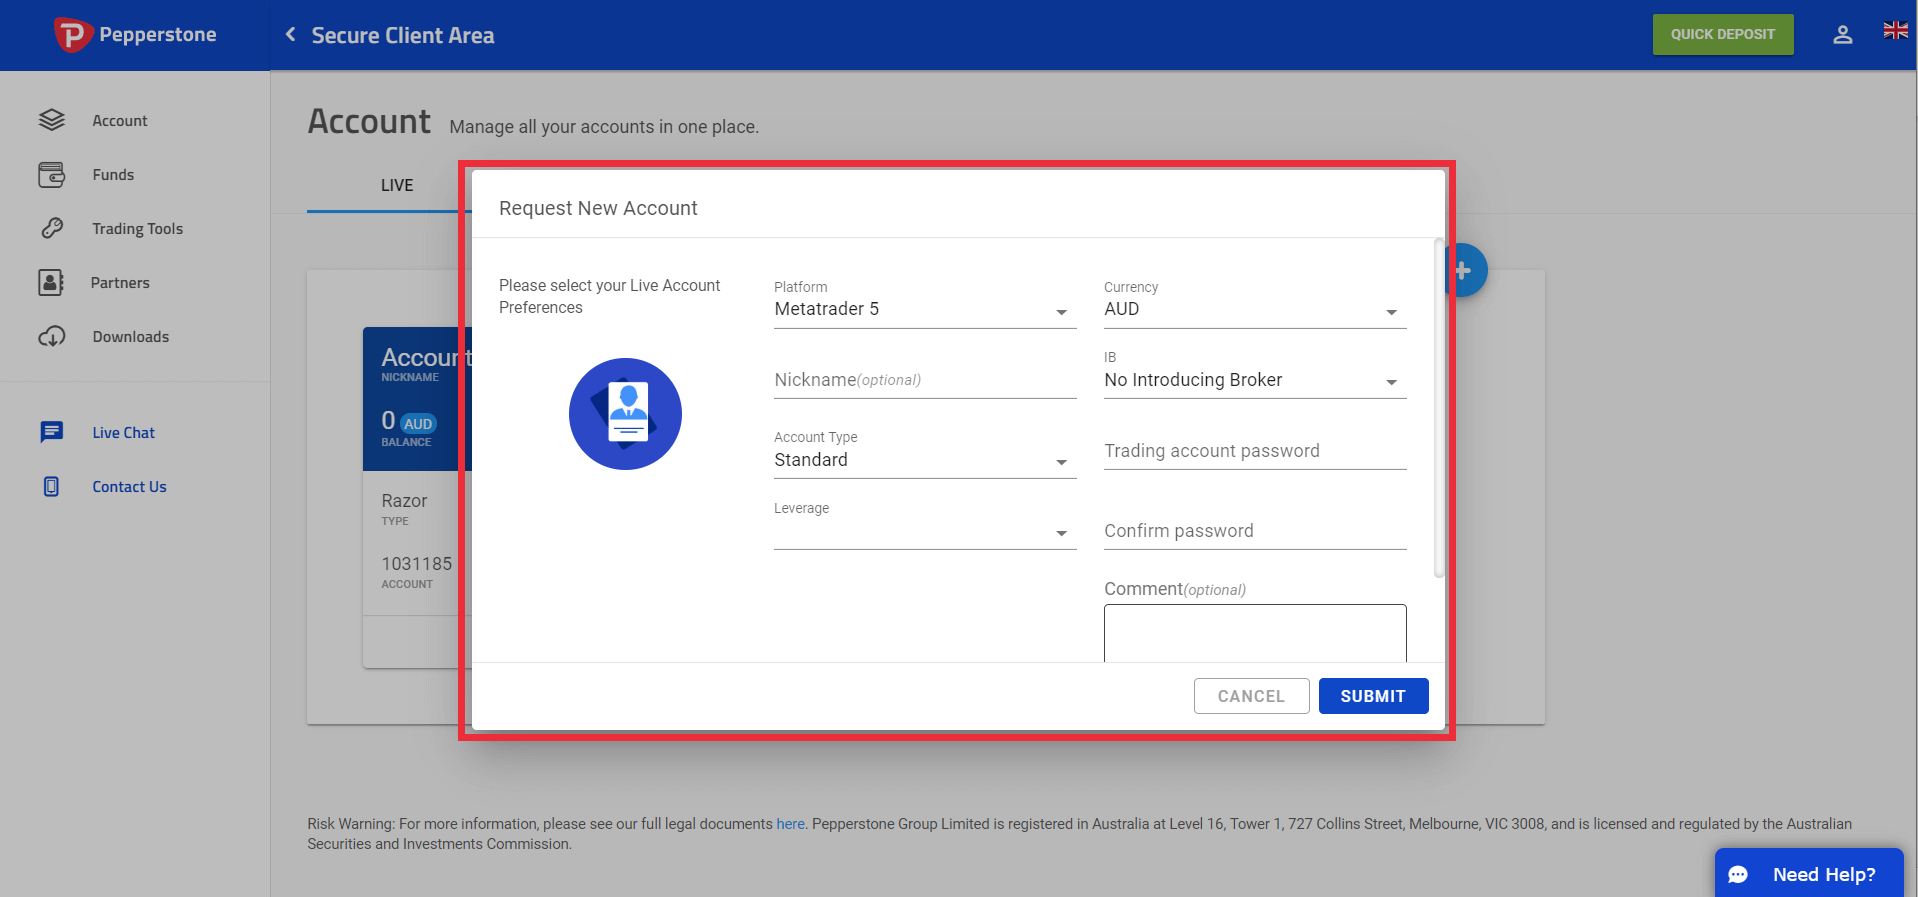Click the Partners contact icon
1918x897 pixels.
tap(51, 282)
